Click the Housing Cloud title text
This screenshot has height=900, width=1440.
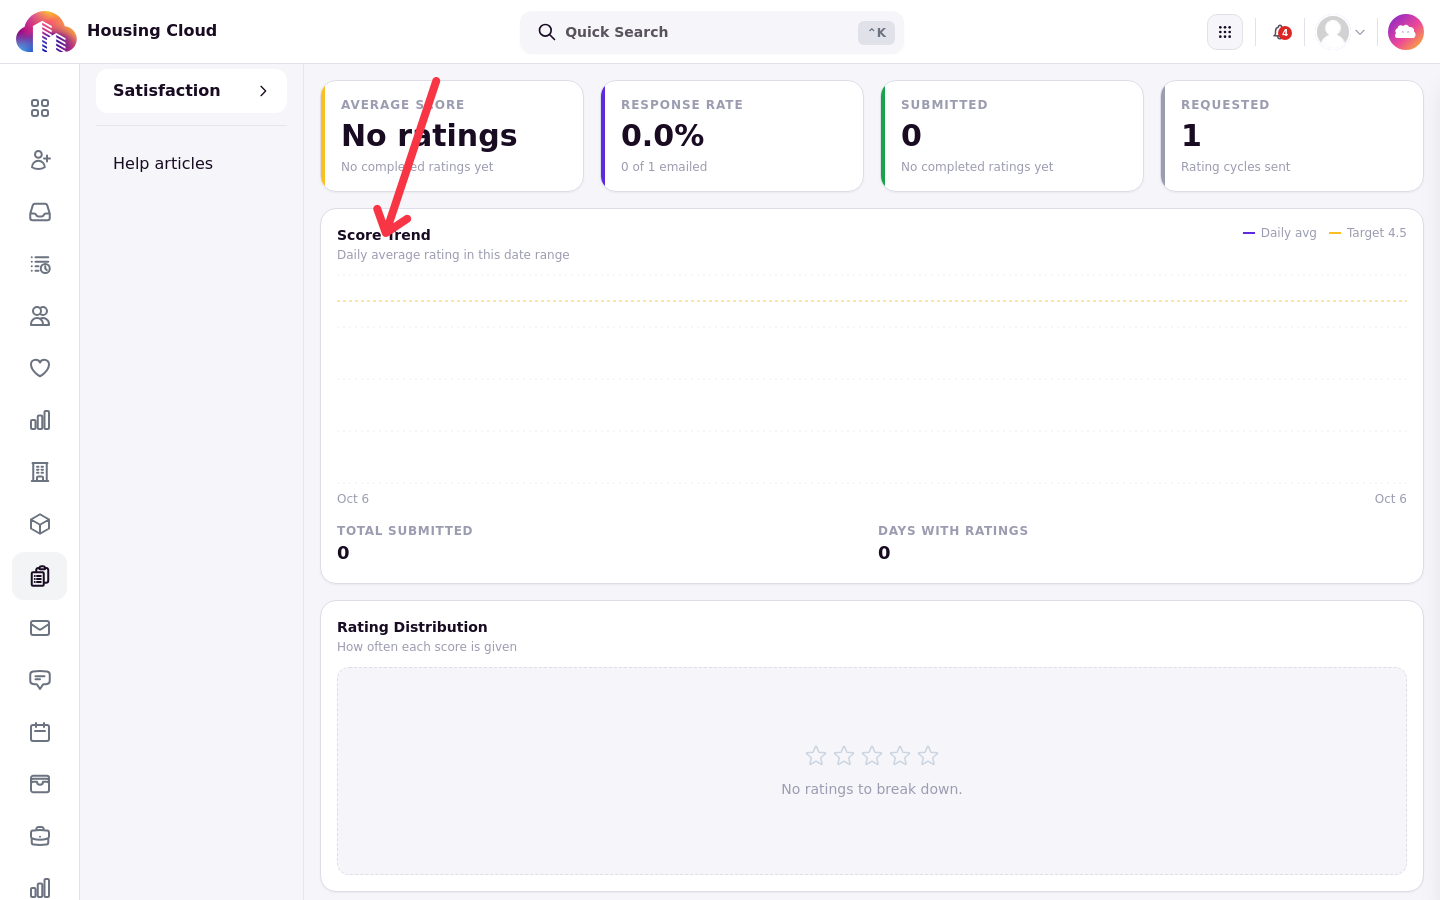152,30
